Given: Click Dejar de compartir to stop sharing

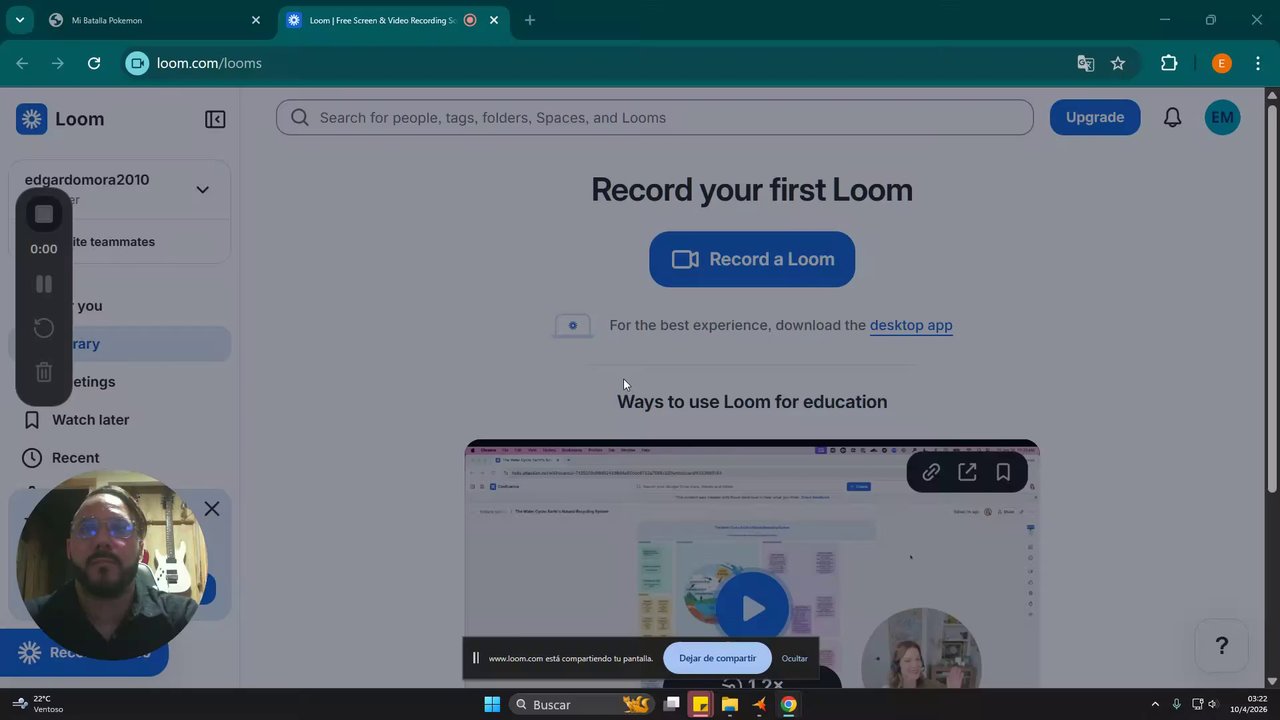Looking at the screenshot, I should 717,658.
